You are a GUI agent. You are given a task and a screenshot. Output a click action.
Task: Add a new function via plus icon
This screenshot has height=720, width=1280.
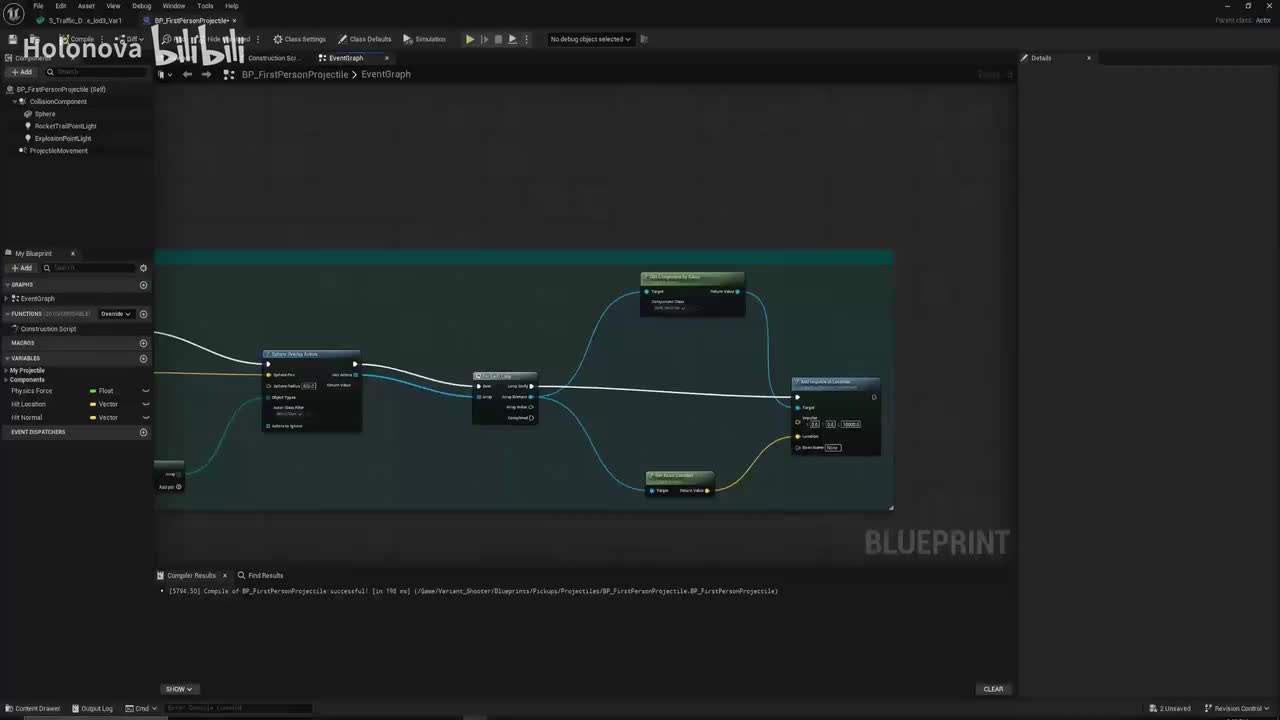[x=143, y=314]
